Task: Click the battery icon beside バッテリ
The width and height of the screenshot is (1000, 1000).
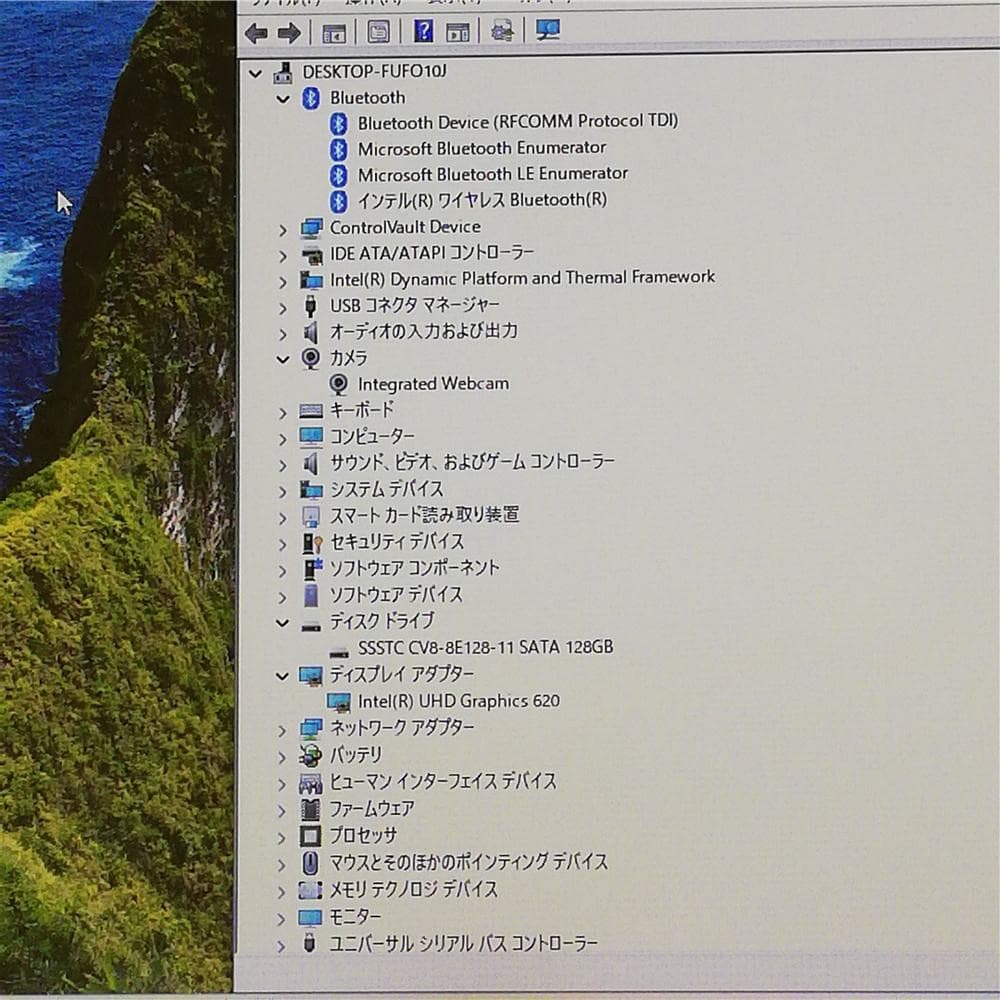Action: pyautogui.click(x=311, y=755)
